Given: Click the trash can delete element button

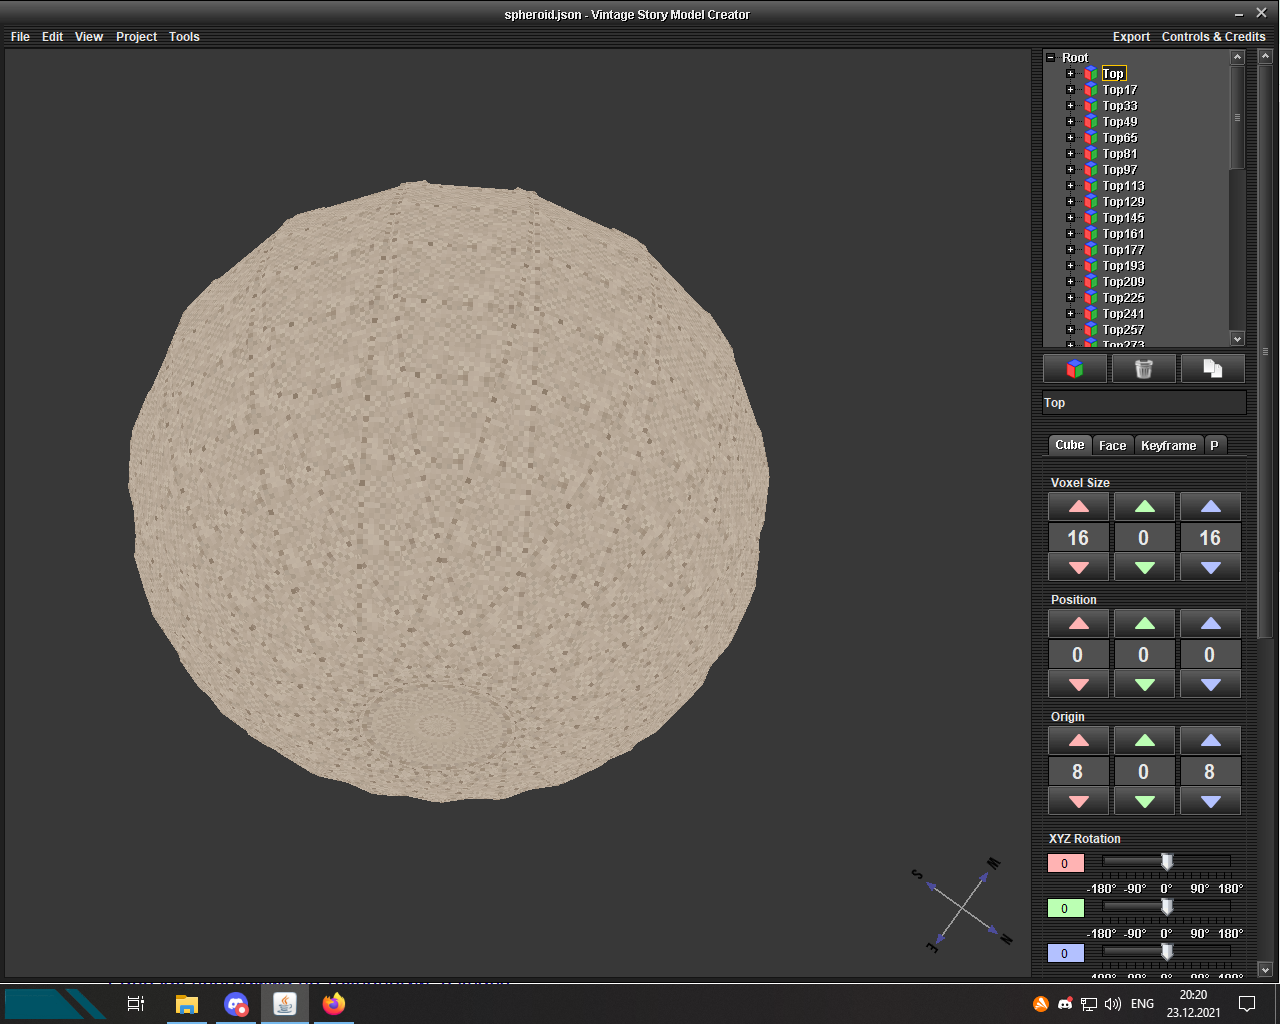Looking at the screenshot, I should [x=1143, y=369].
